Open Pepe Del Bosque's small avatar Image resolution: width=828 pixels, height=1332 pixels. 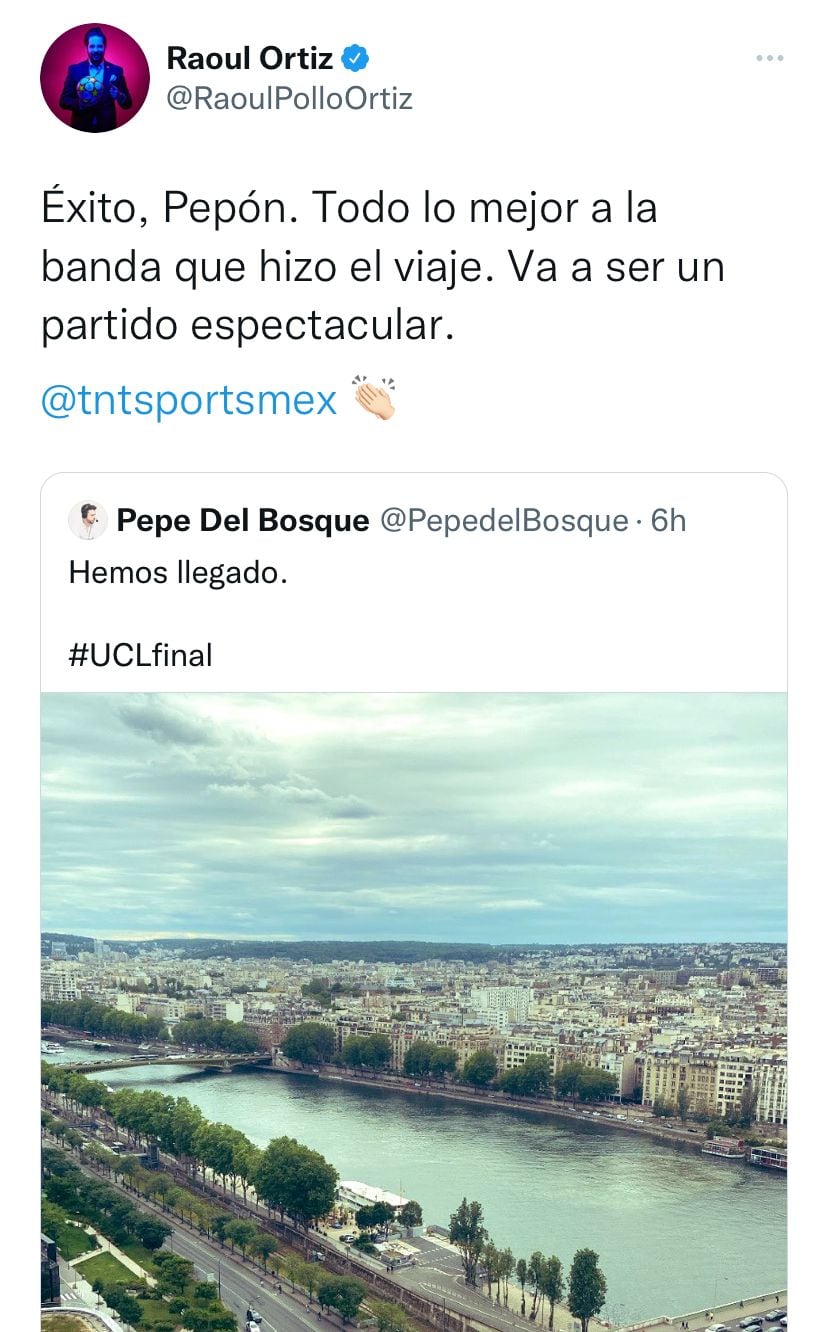88,520
